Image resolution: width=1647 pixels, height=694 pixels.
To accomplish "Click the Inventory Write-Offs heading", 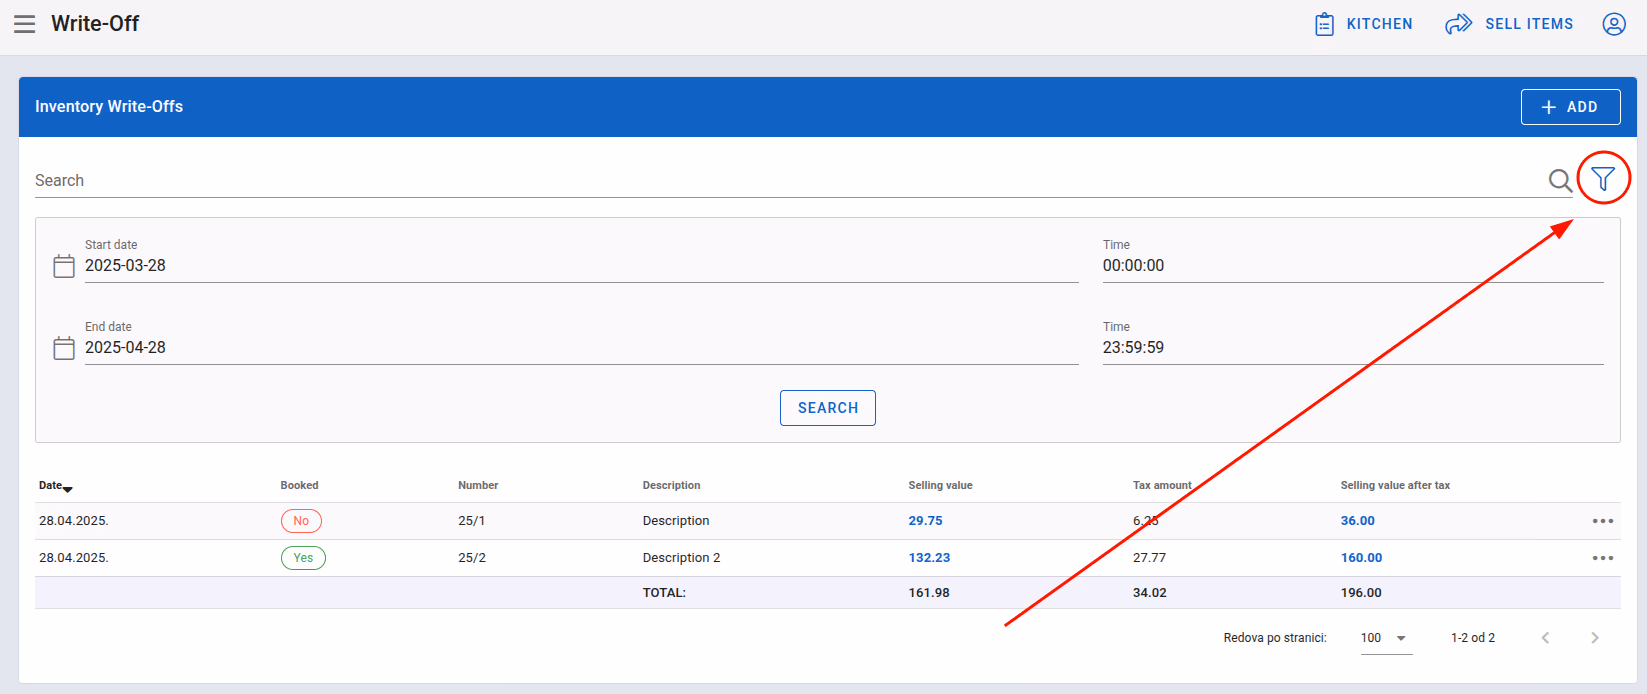I will point(109,107).
